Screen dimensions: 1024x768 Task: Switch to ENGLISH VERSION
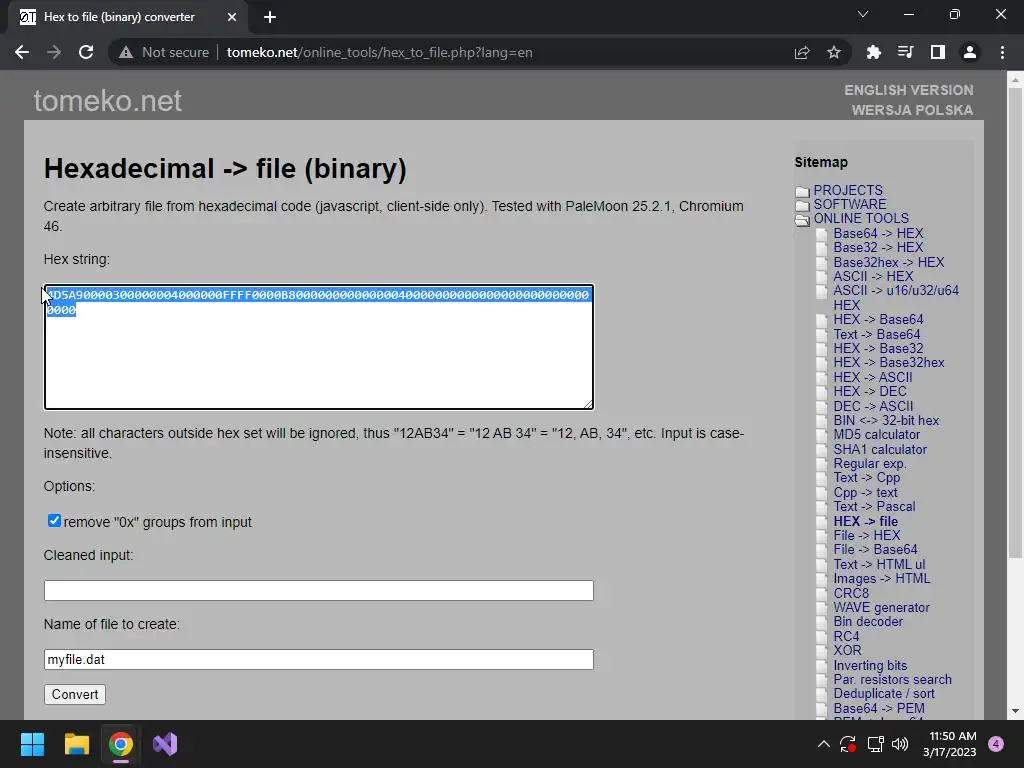(908, 90)
